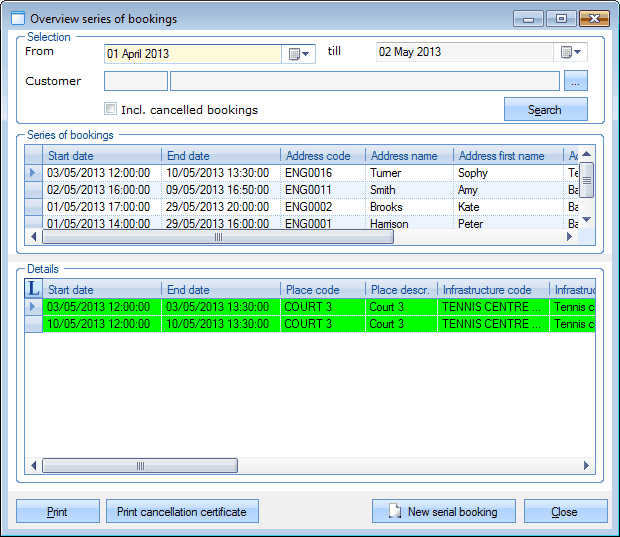This screenshot has height=537, width=620.
Task: Click Details Start date column header
Action: pyautogui.click(x=102, y=290)
